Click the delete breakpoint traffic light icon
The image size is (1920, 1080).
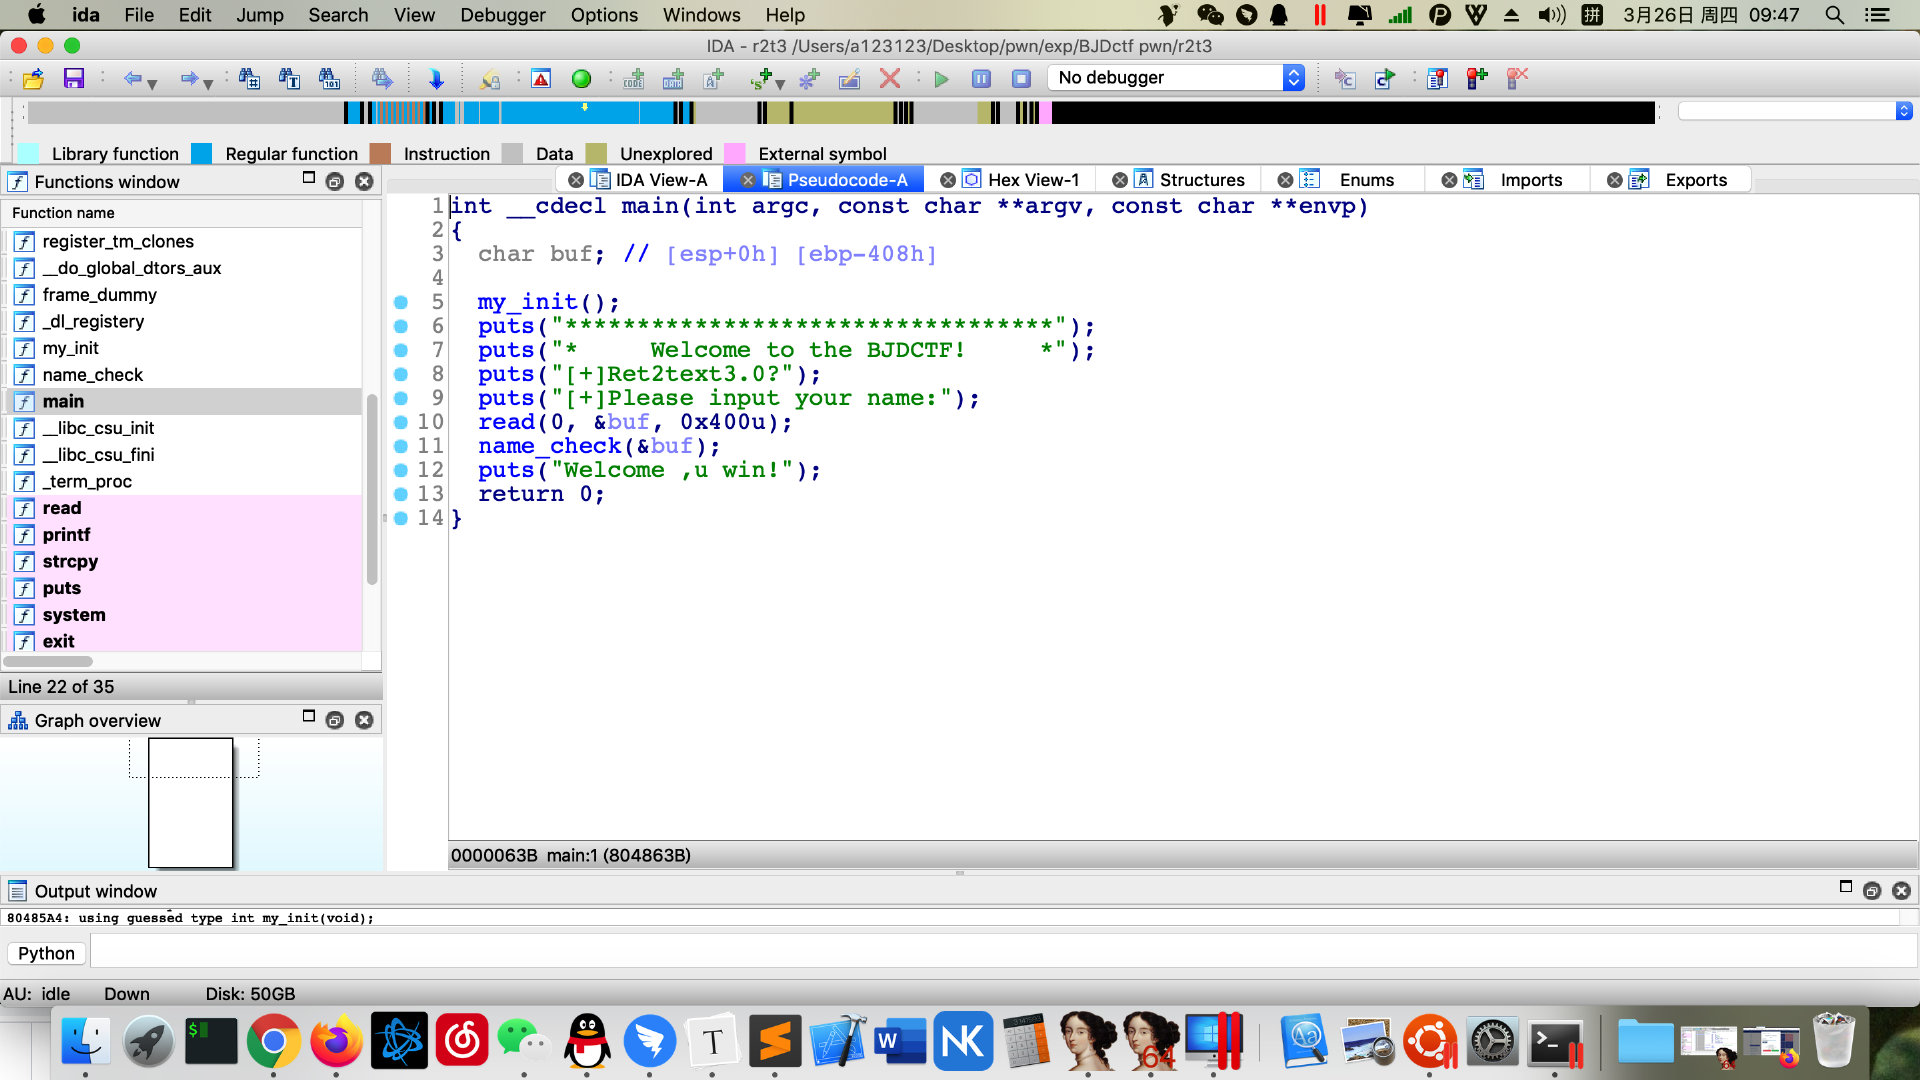point(1517,78)
